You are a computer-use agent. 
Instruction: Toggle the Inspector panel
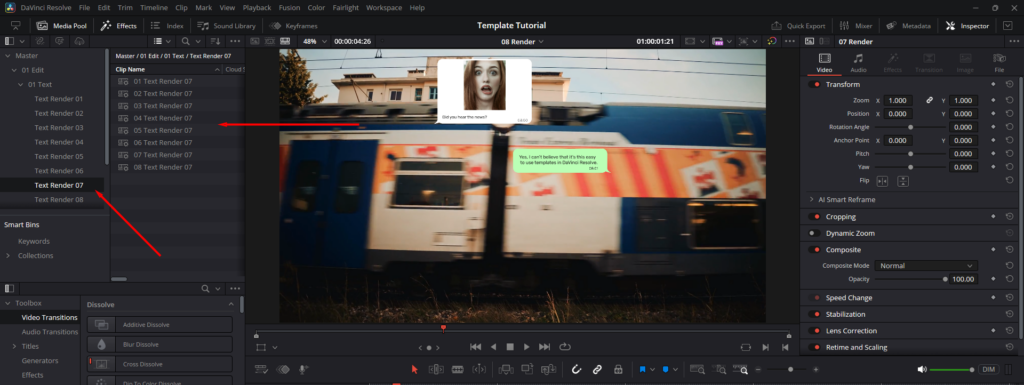[968, 26]
